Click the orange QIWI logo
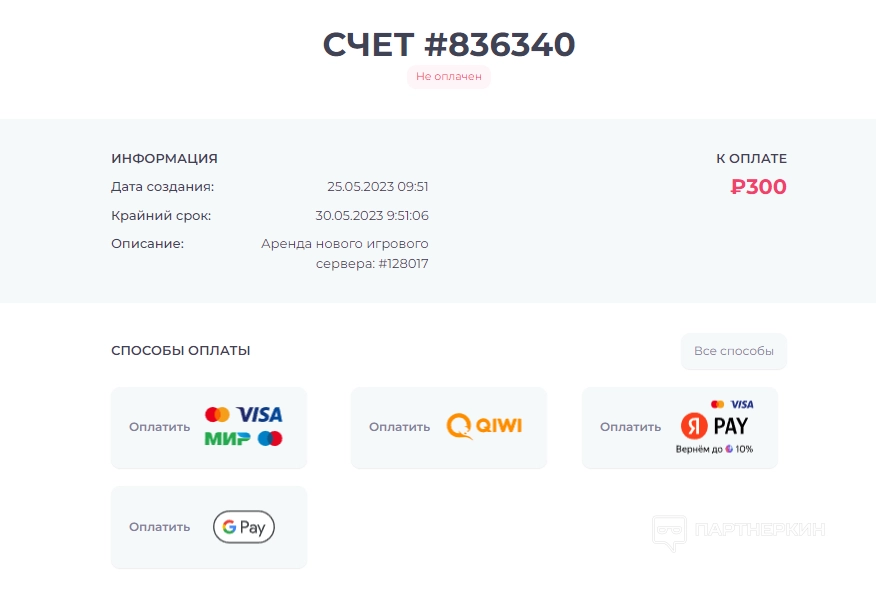This screenshot has height=604, width=876. [484, 426]
